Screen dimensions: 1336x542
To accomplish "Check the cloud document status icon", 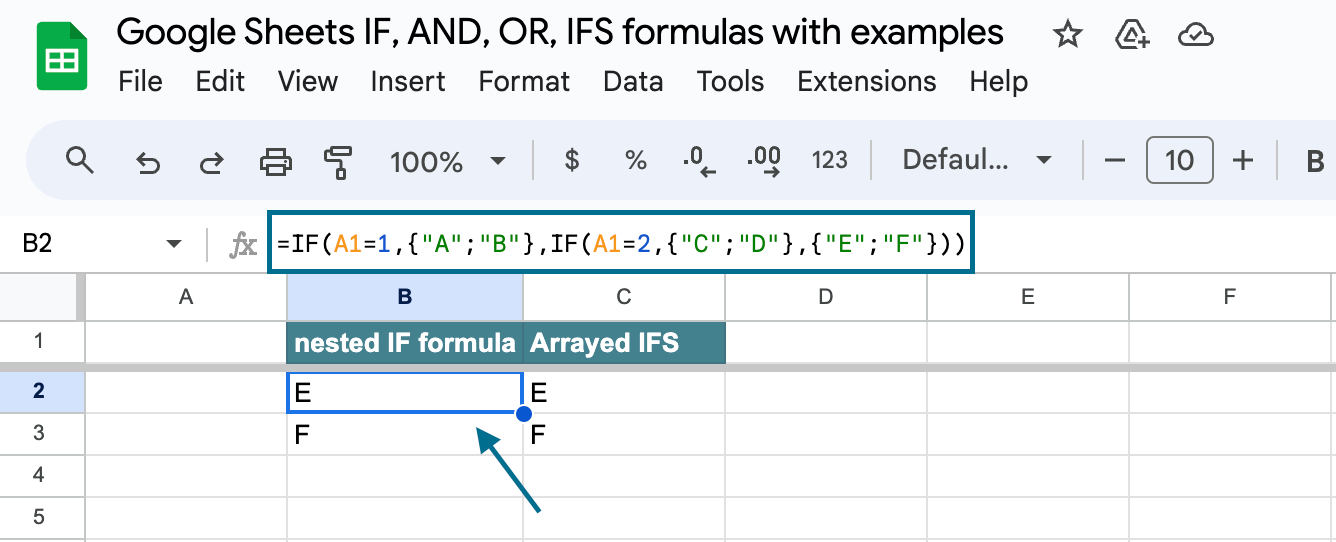I will point(1195,37).
